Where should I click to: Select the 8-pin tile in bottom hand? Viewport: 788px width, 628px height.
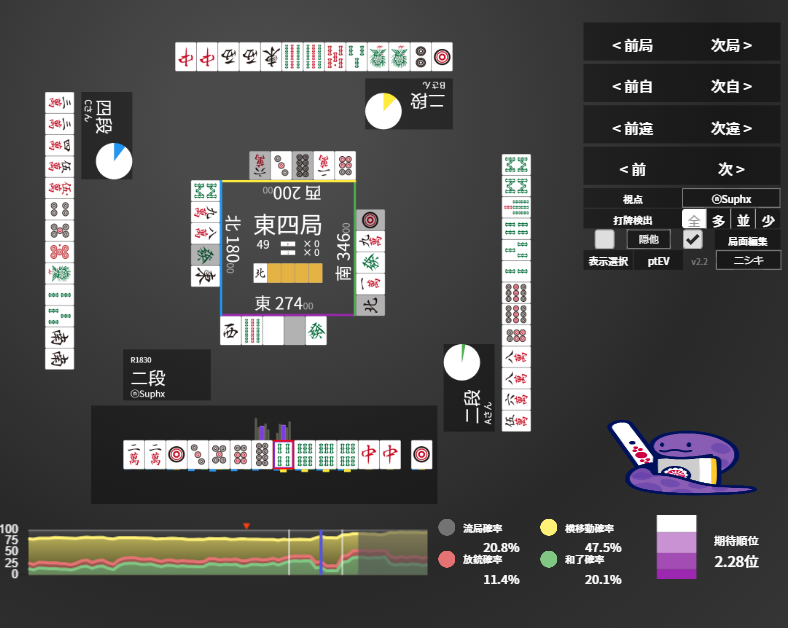point(262,455)
